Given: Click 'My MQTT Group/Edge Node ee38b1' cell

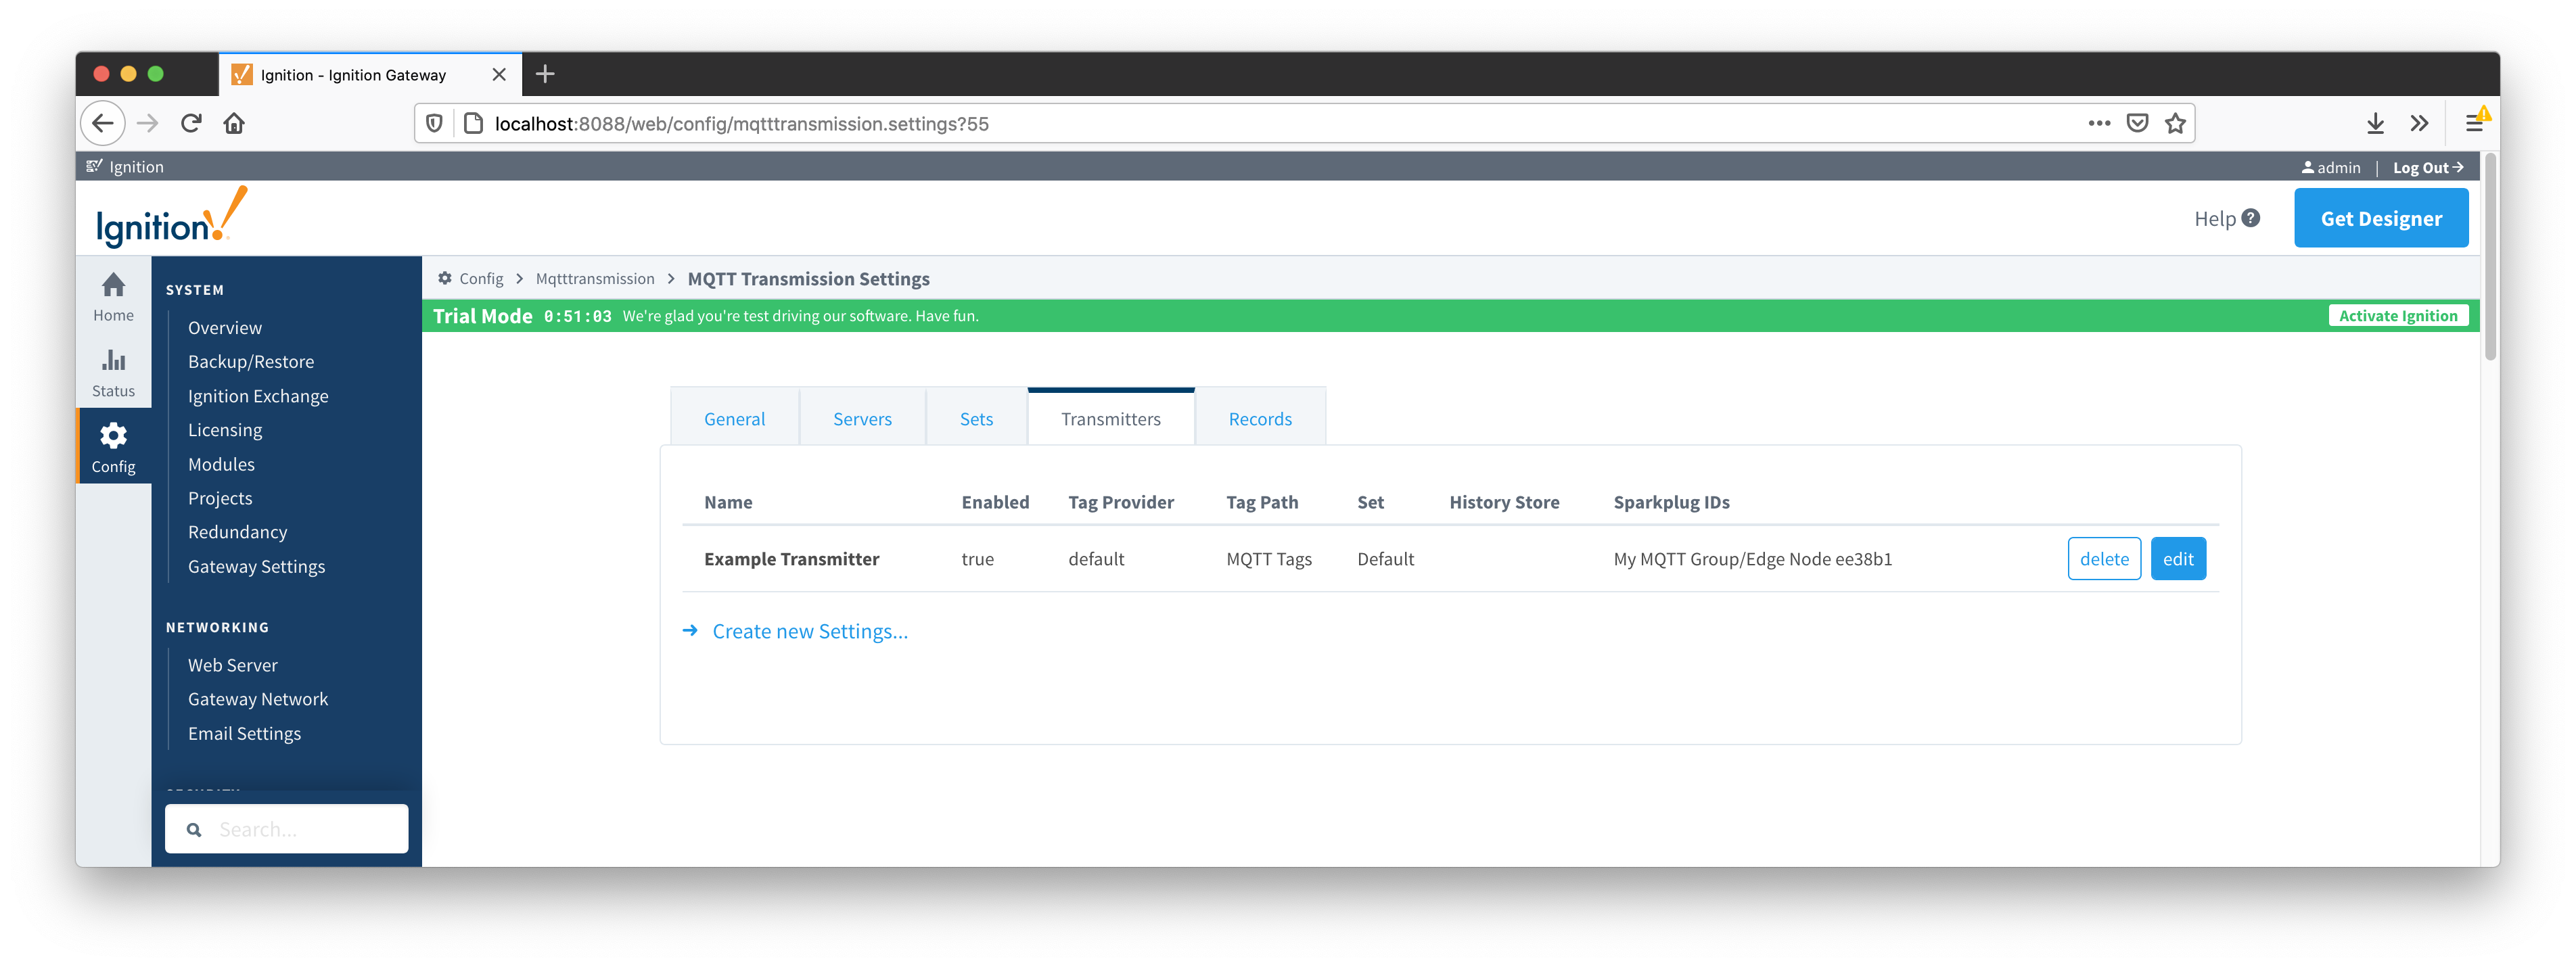Looking at the screenshot, I should click(1752, 559).
